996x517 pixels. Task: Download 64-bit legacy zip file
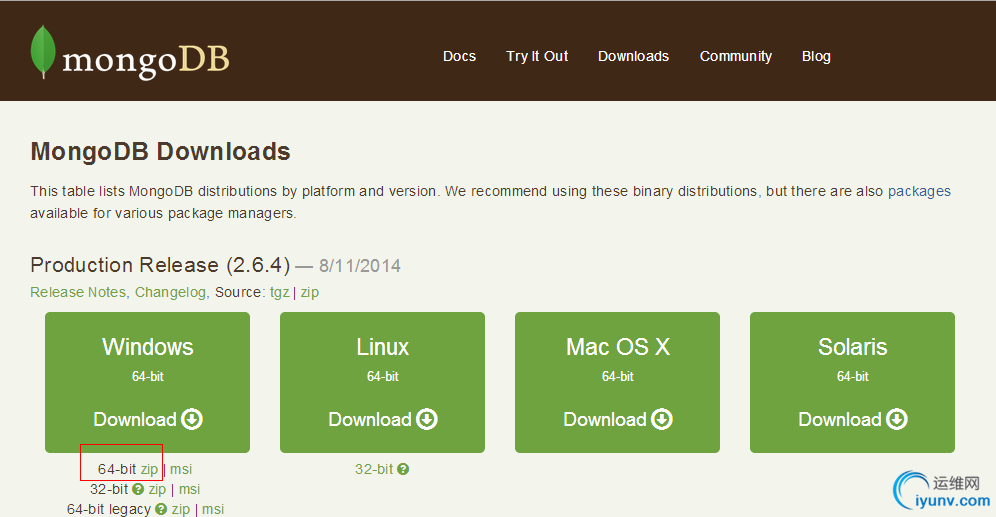point(181,509)
